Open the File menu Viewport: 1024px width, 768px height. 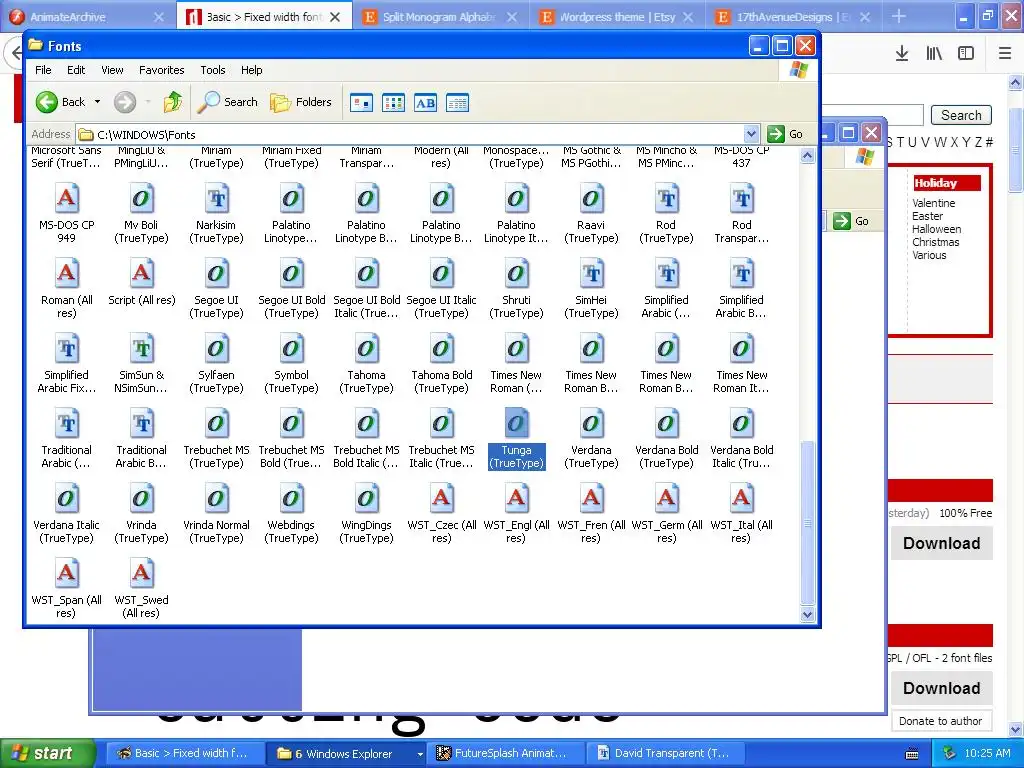(43, 70)
